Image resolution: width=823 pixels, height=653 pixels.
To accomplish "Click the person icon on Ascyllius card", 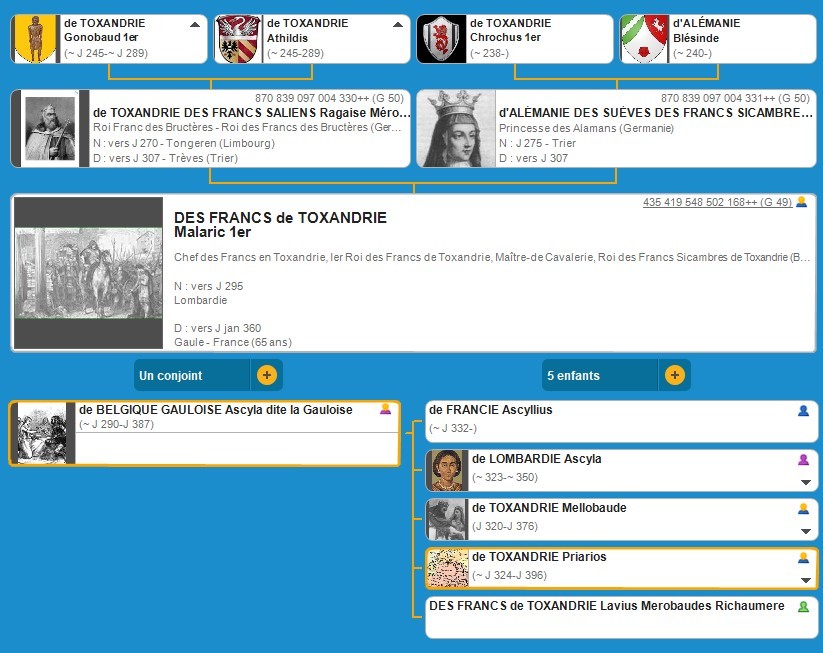I will [x=803, y=410].
